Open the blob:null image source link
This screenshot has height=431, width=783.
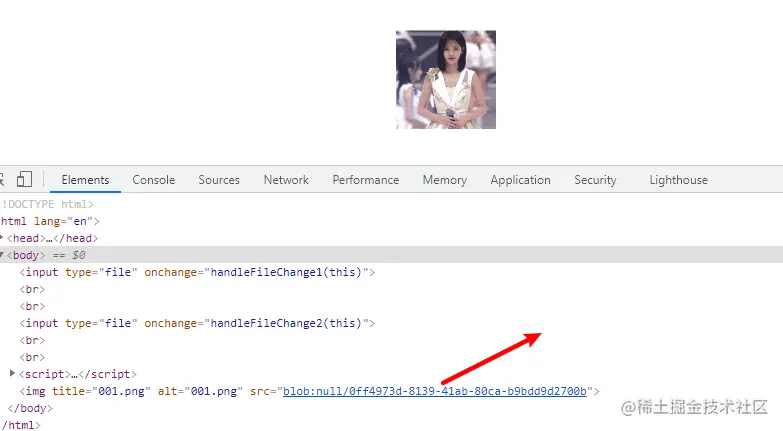[x=434, y=391]
